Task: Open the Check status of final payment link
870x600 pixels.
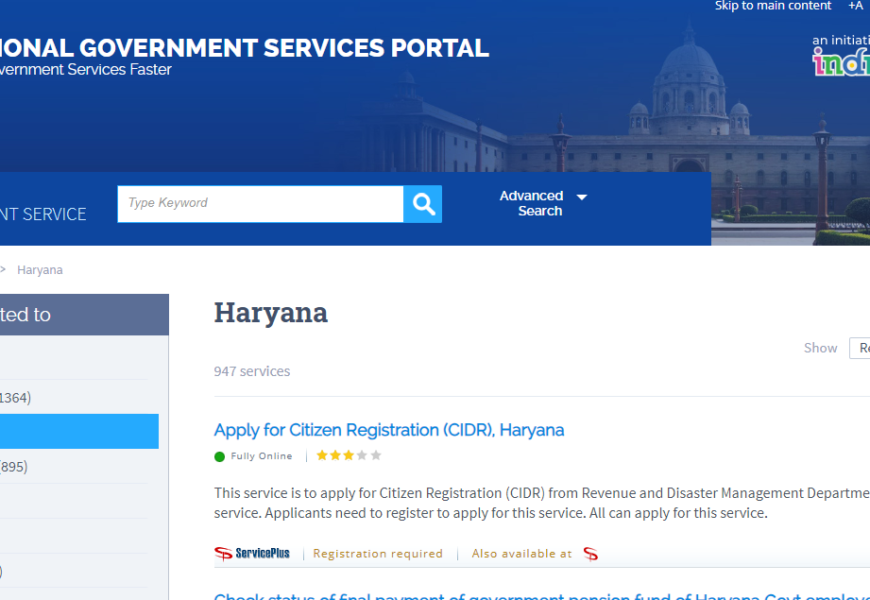Action: [540, 596]
